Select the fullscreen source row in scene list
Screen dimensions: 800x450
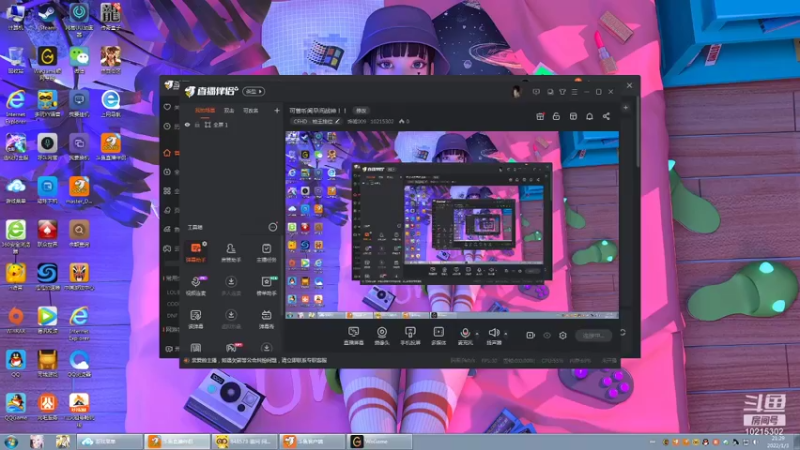231,124
